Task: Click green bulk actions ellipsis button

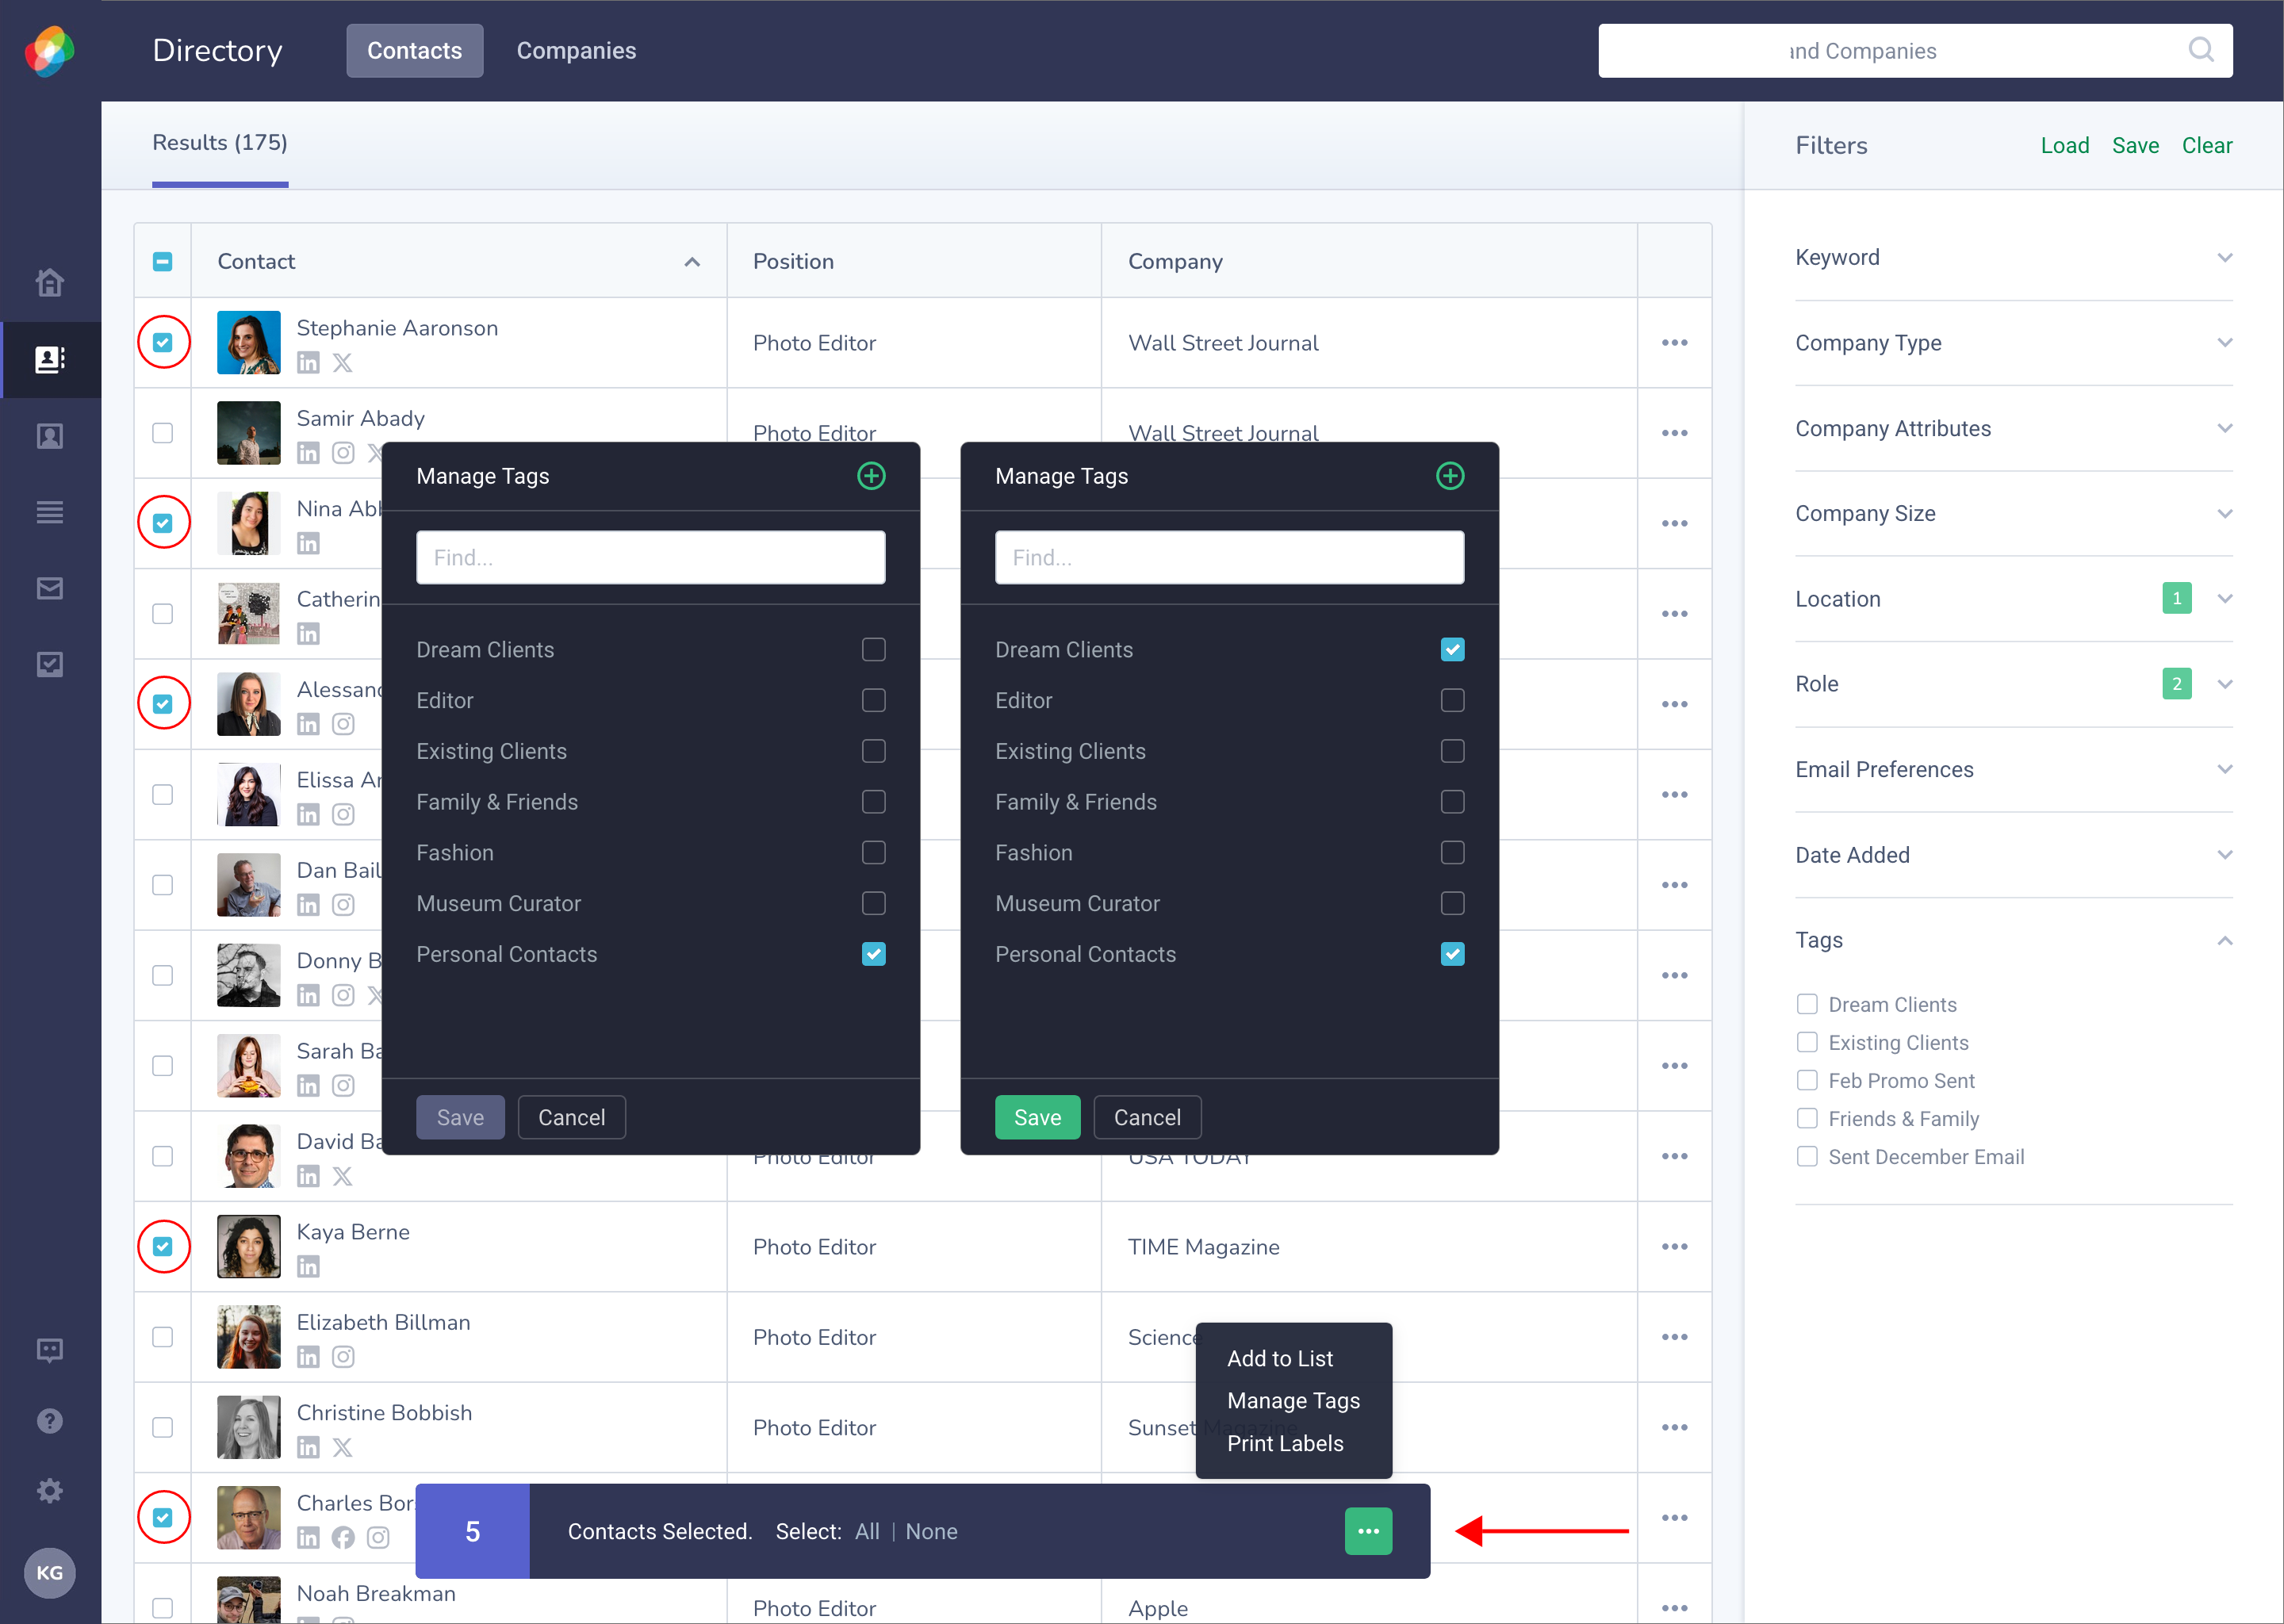Action: (x=1368, y=1531)
